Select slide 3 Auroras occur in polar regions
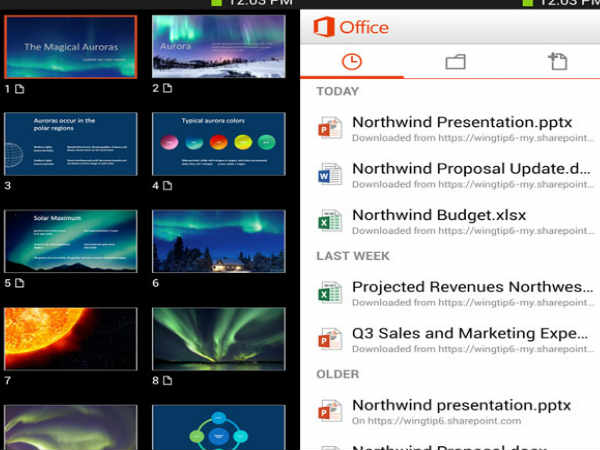Image resolution: width=600 pixels, height=450 pixels. (x=71, y=144)
